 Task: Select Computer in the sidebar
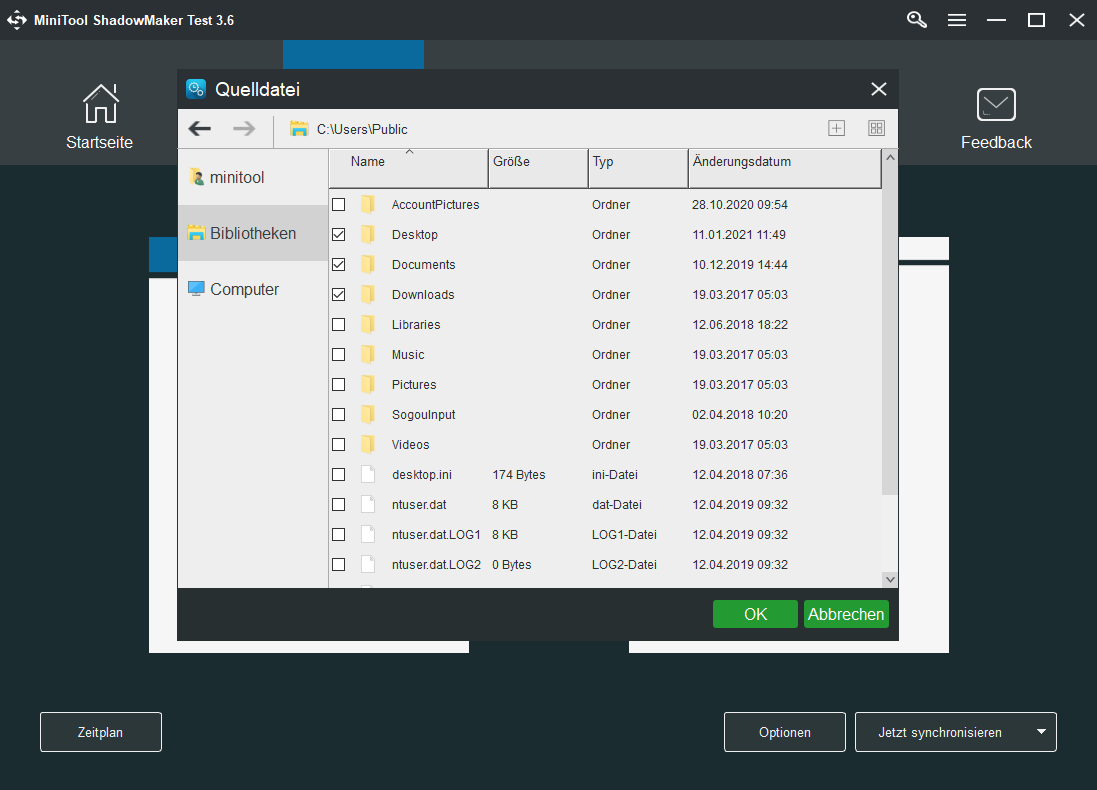click(243, 289)
